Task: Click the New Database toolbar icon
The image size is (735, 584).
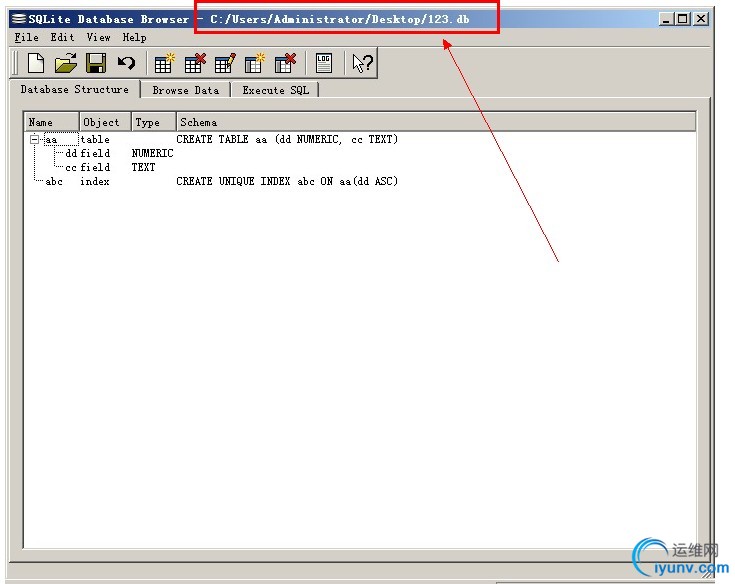Action: pos(36,63)
